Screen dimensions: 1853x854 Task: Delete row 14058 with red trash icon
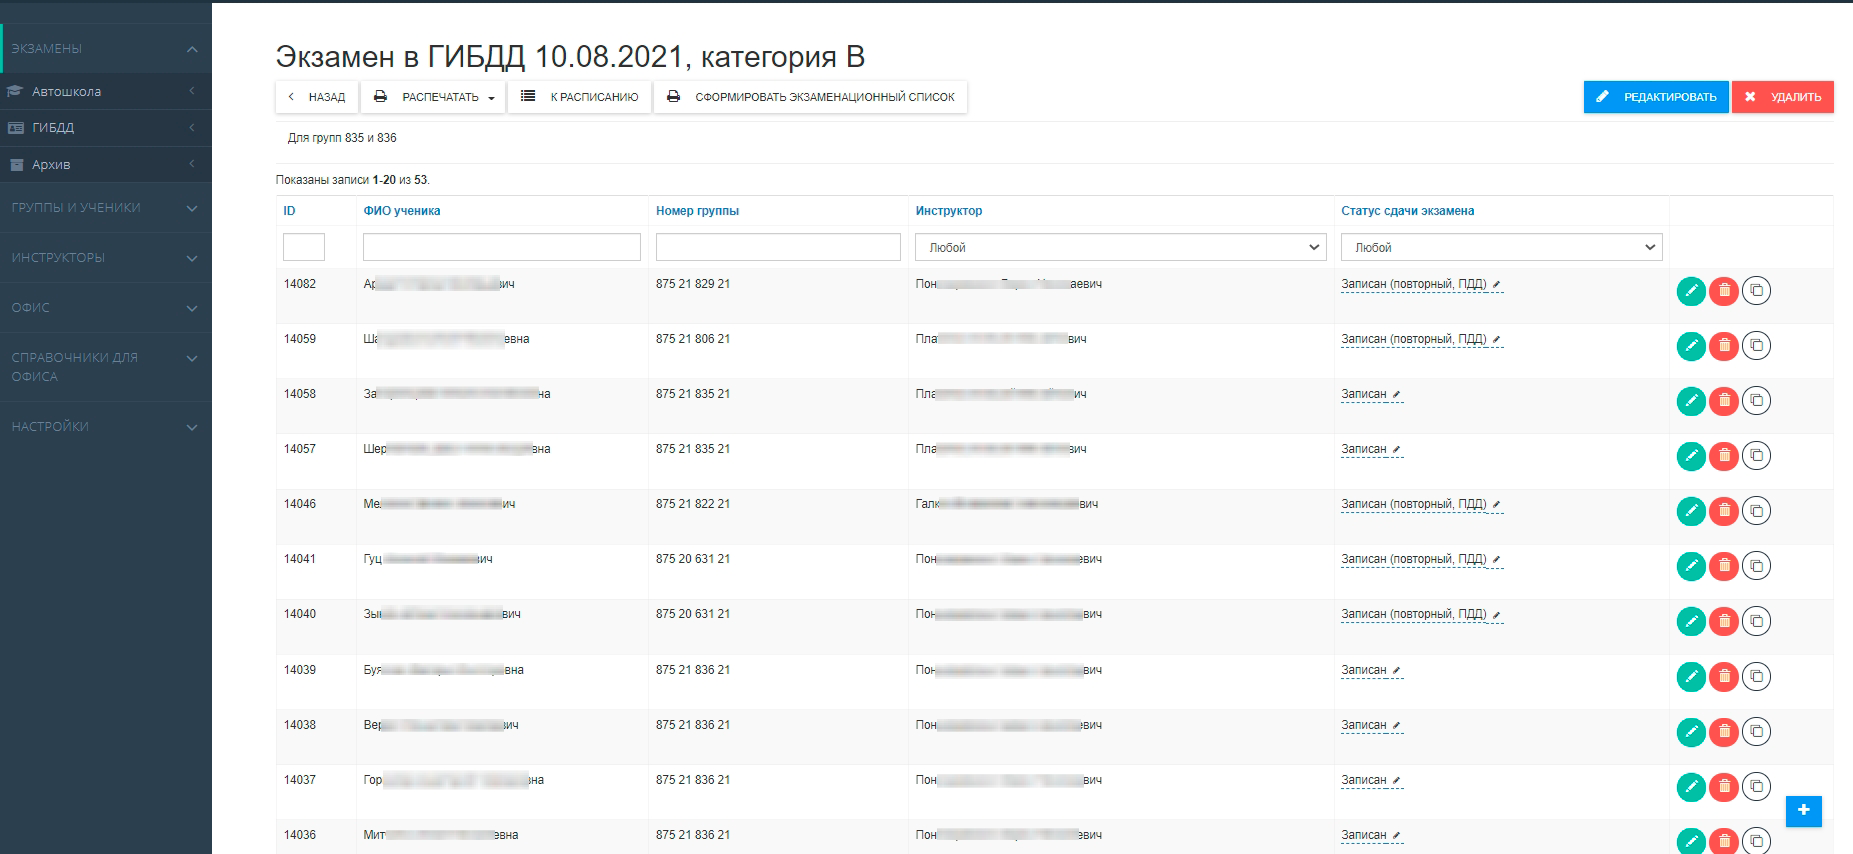pyautogui.click(x=1724, y=401)
